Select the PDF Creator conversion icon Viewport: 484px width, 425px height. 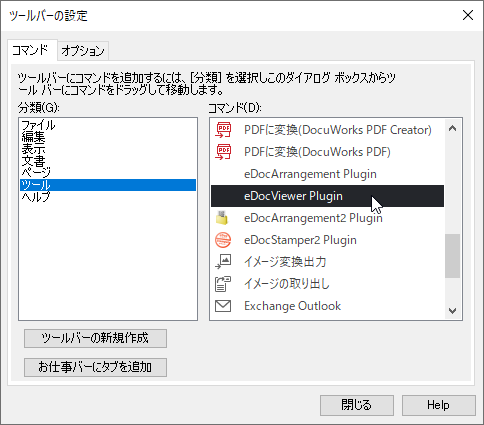tap(223, 130)
